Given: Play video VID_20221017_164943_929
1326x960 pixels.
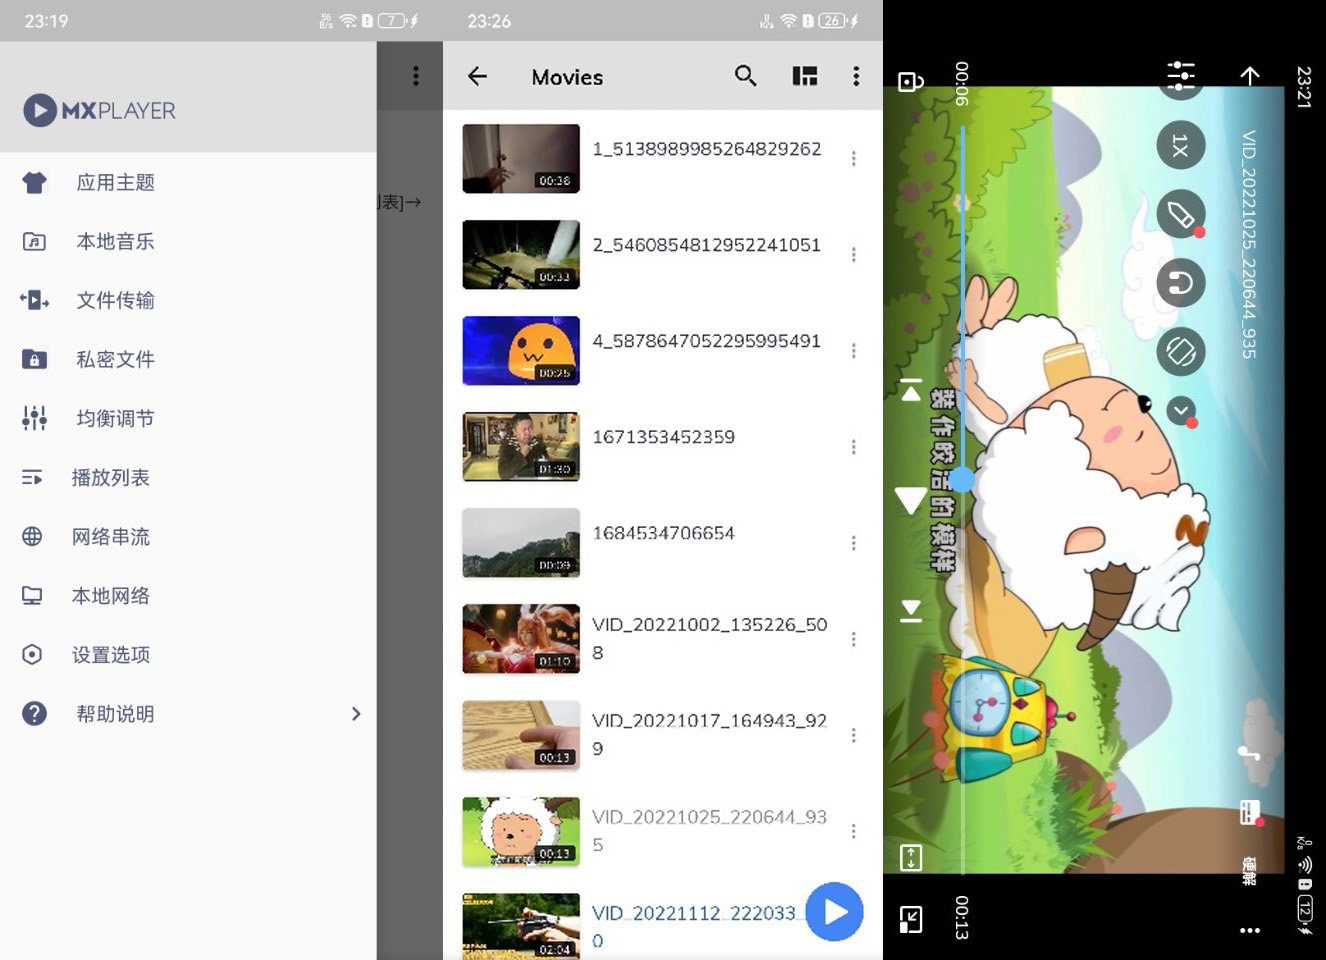Looking at the screenshot, I should pos(709,734).
